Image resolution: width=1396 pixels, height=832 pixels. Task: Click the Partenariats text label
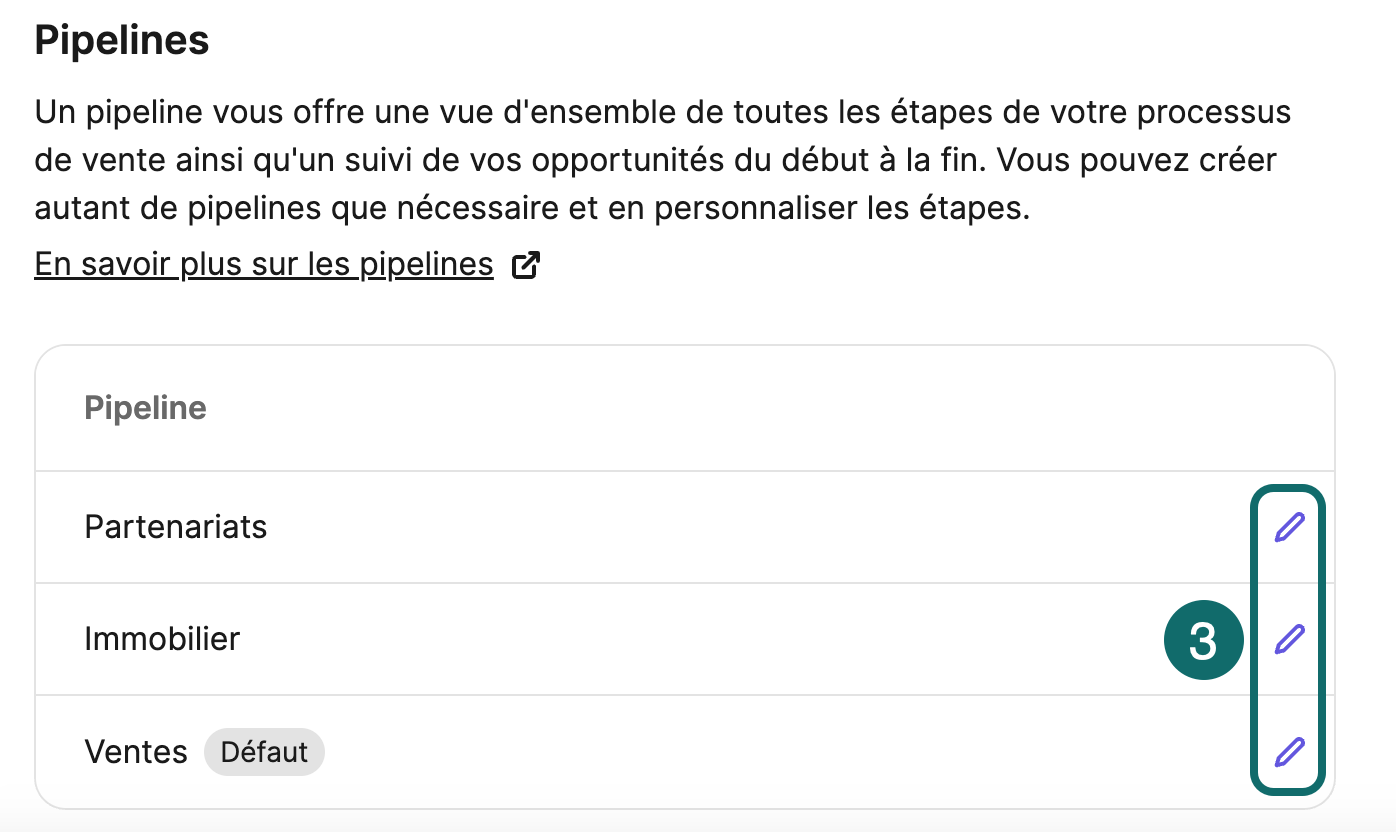(176, 526)
